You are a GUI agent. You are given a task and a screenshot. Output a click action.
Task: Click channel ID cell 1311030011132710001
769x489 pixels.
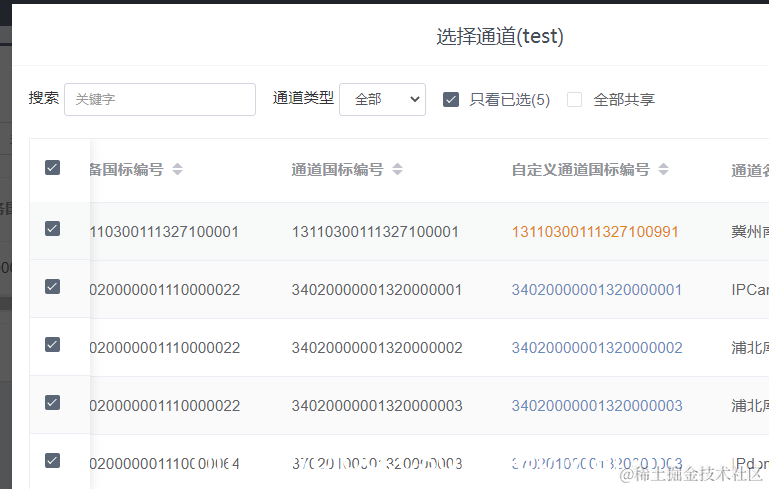pyautogui.click(x=375, y=232)
